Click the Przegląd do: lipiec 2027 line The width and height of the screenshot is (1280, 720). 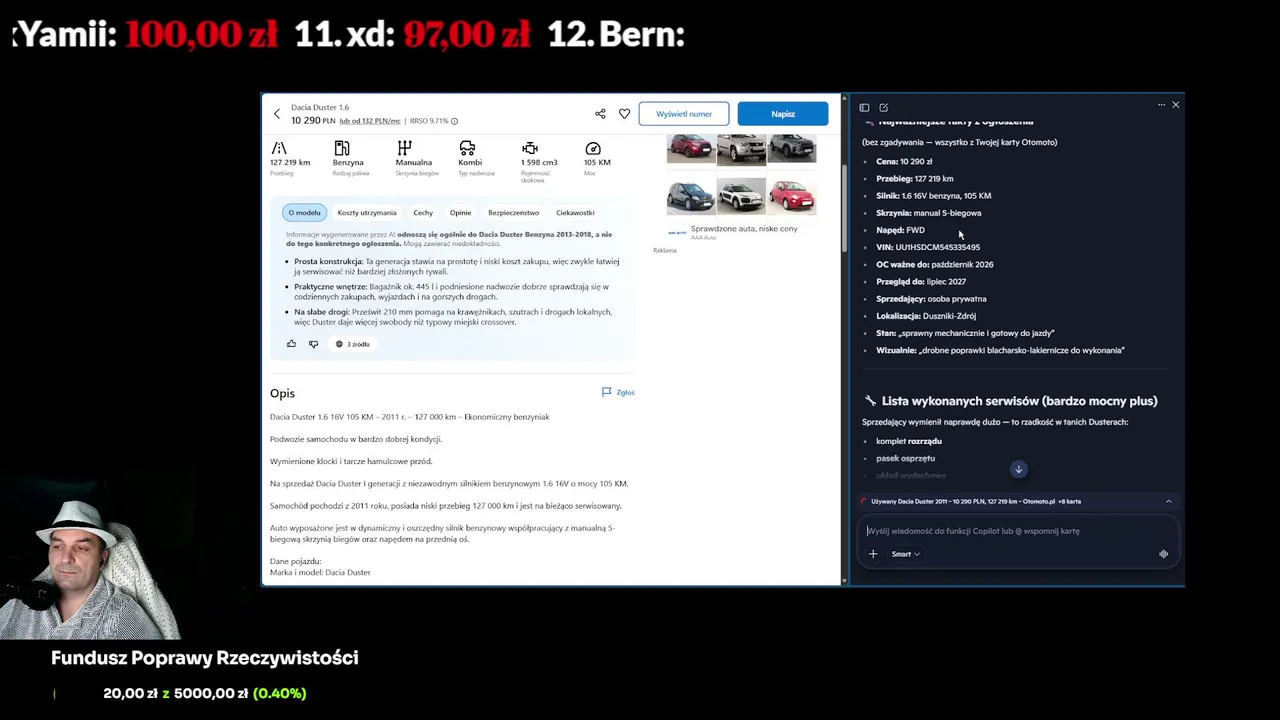click(x=921, y=282)
